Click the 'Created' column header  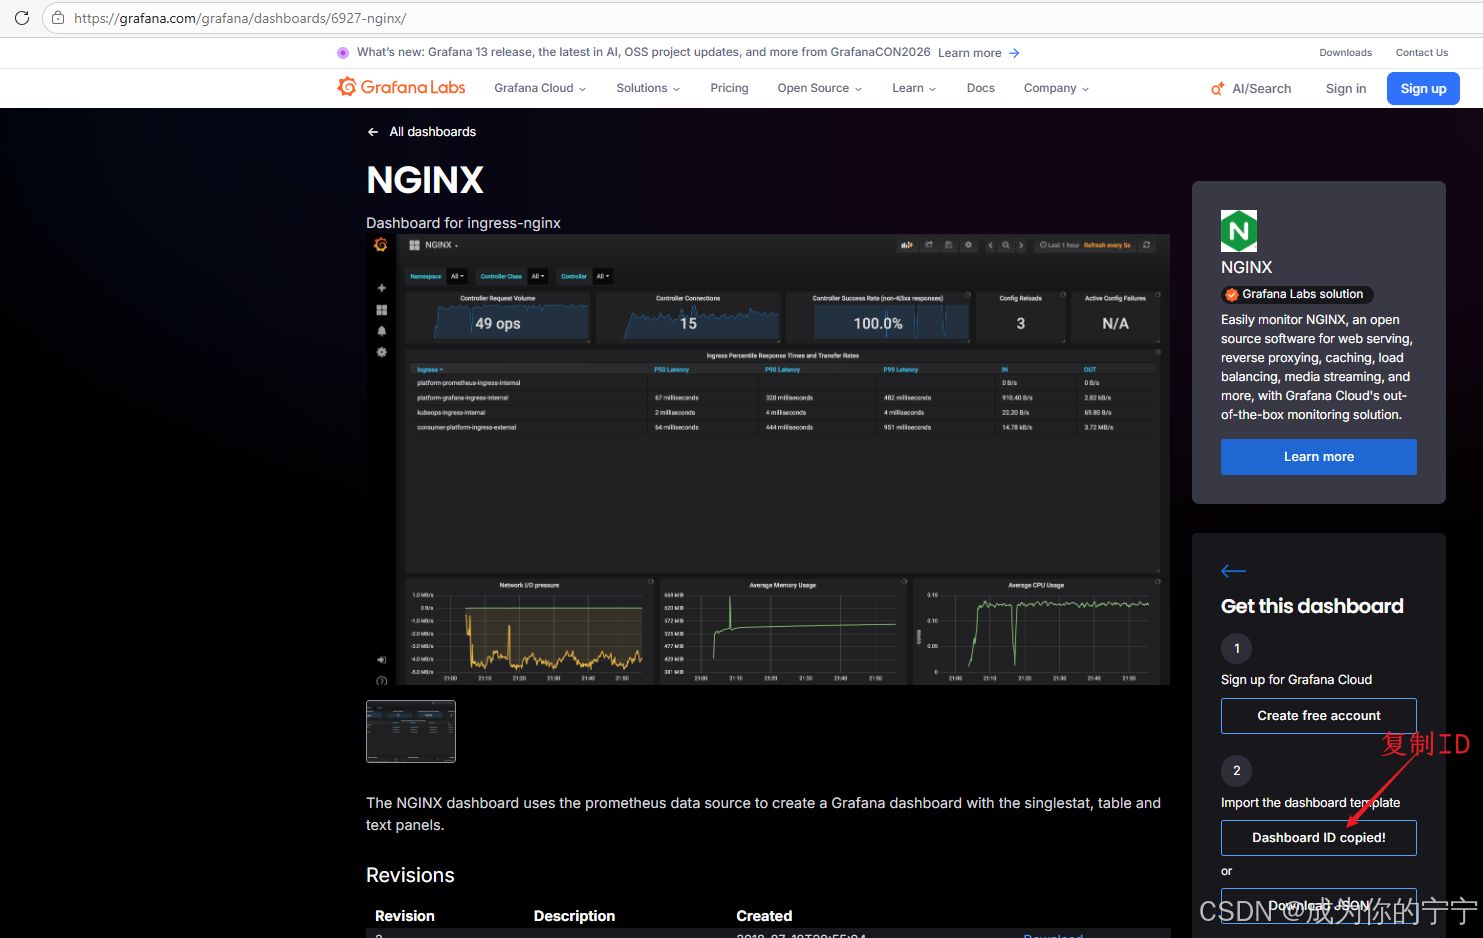[764, 916]
